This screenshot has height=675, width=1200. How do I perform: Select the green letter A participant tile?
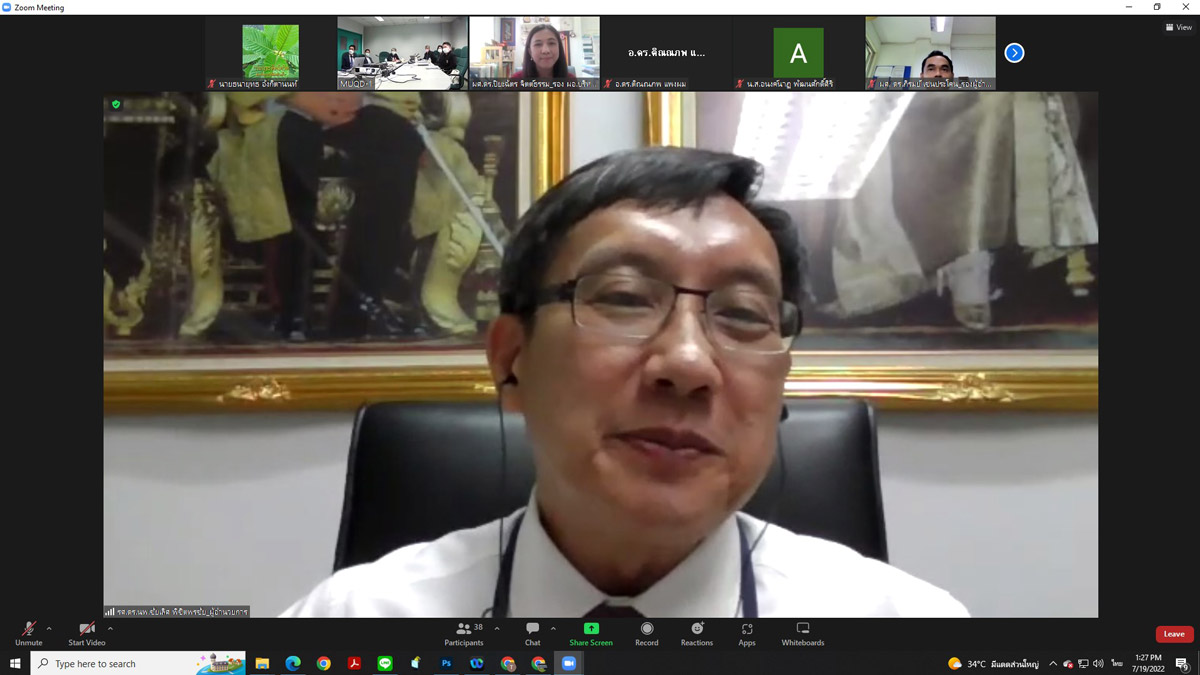pyautogui.click(x=798, y=53)
